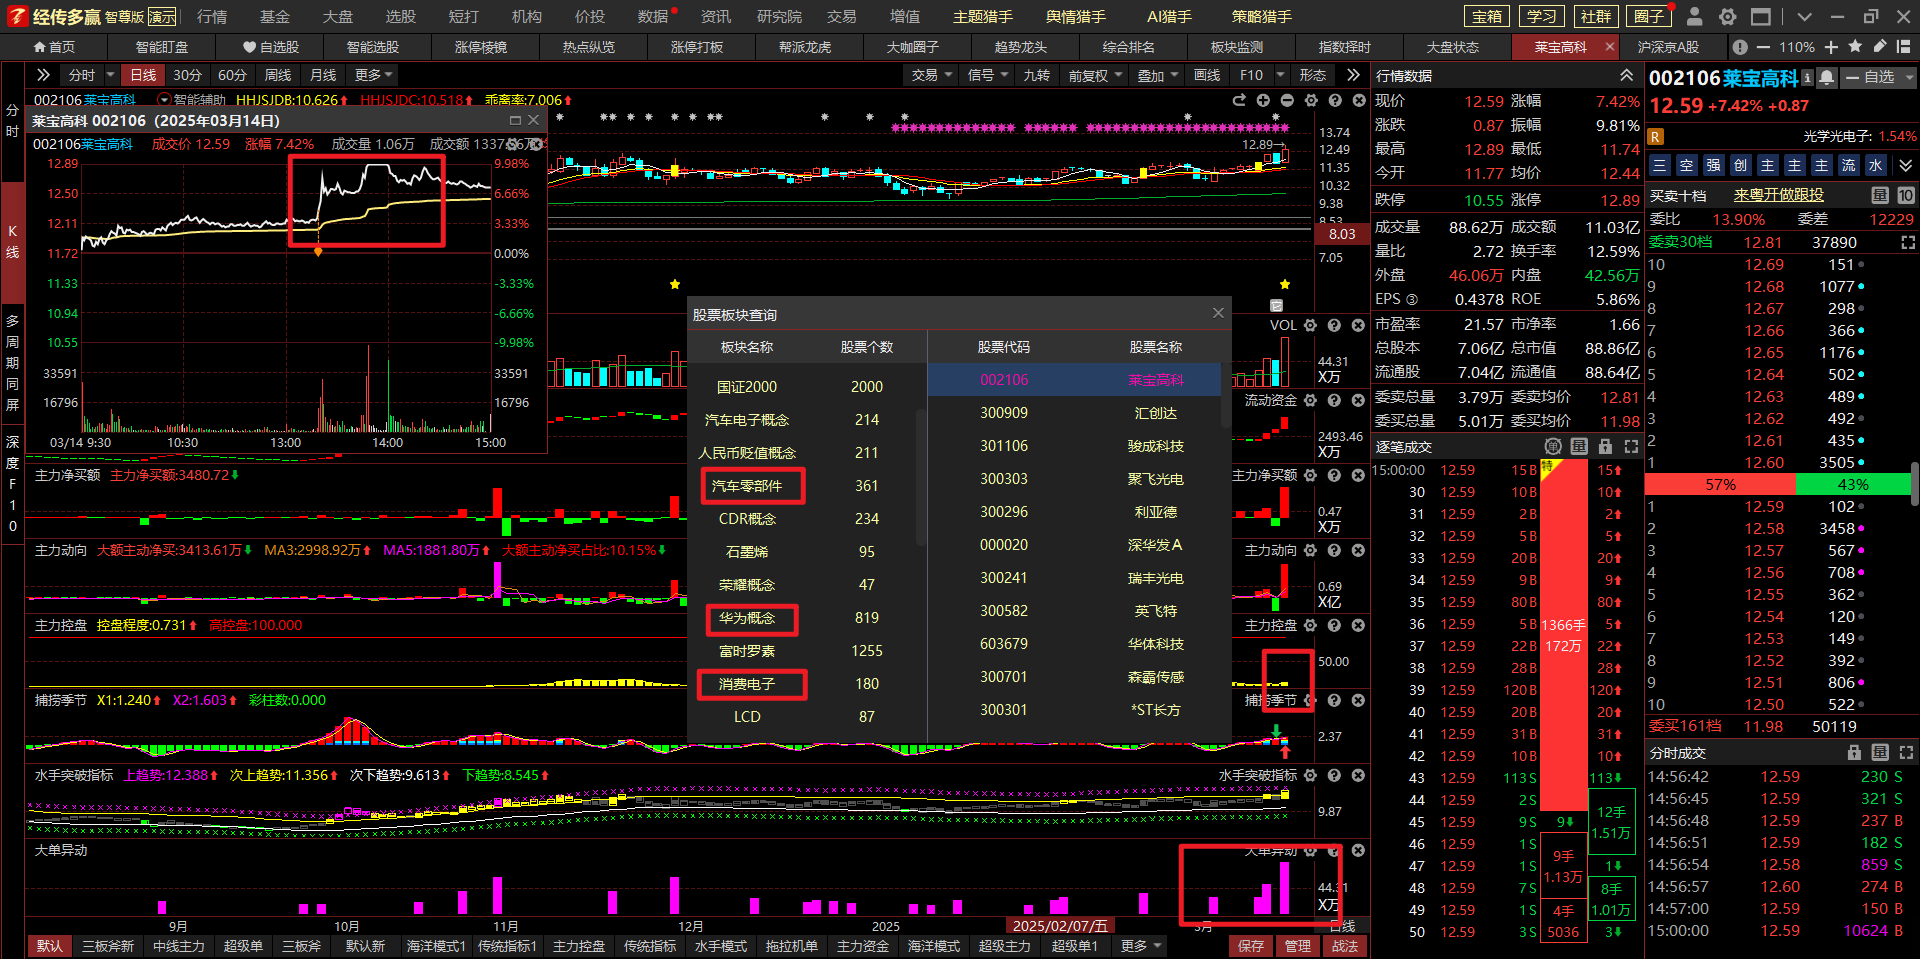
Task: Open the 交易 dropdown in chart toolbar
Action: (x=931, y=75)
